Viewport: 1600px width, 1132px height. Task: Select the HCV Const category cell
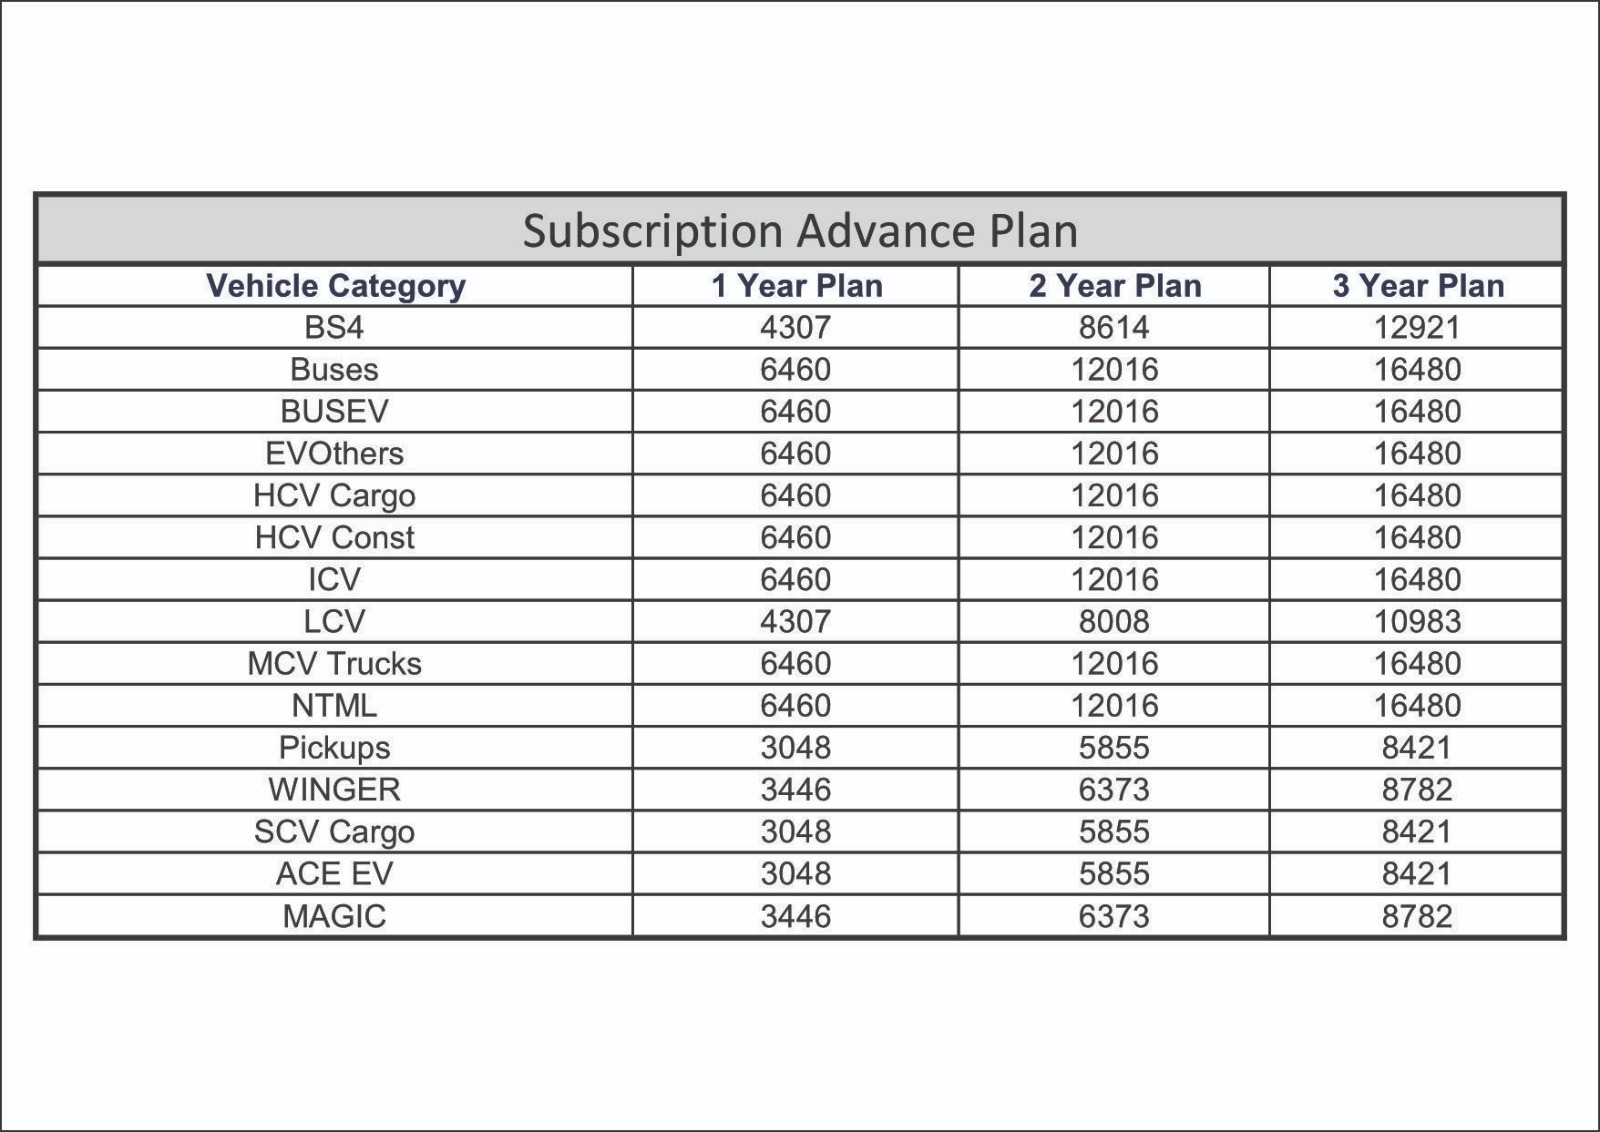pos(335,538)
